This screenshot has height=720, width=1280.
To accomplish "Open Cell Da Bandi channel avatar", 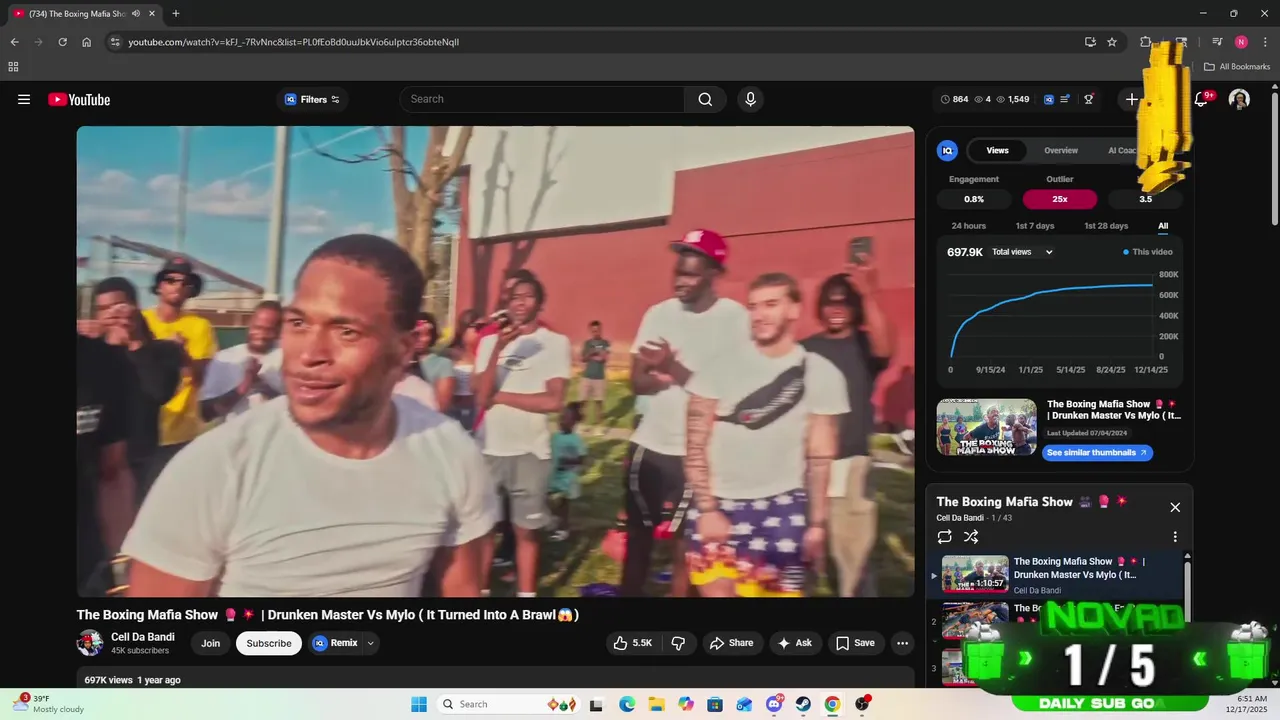I will click(x=90, y=643).
